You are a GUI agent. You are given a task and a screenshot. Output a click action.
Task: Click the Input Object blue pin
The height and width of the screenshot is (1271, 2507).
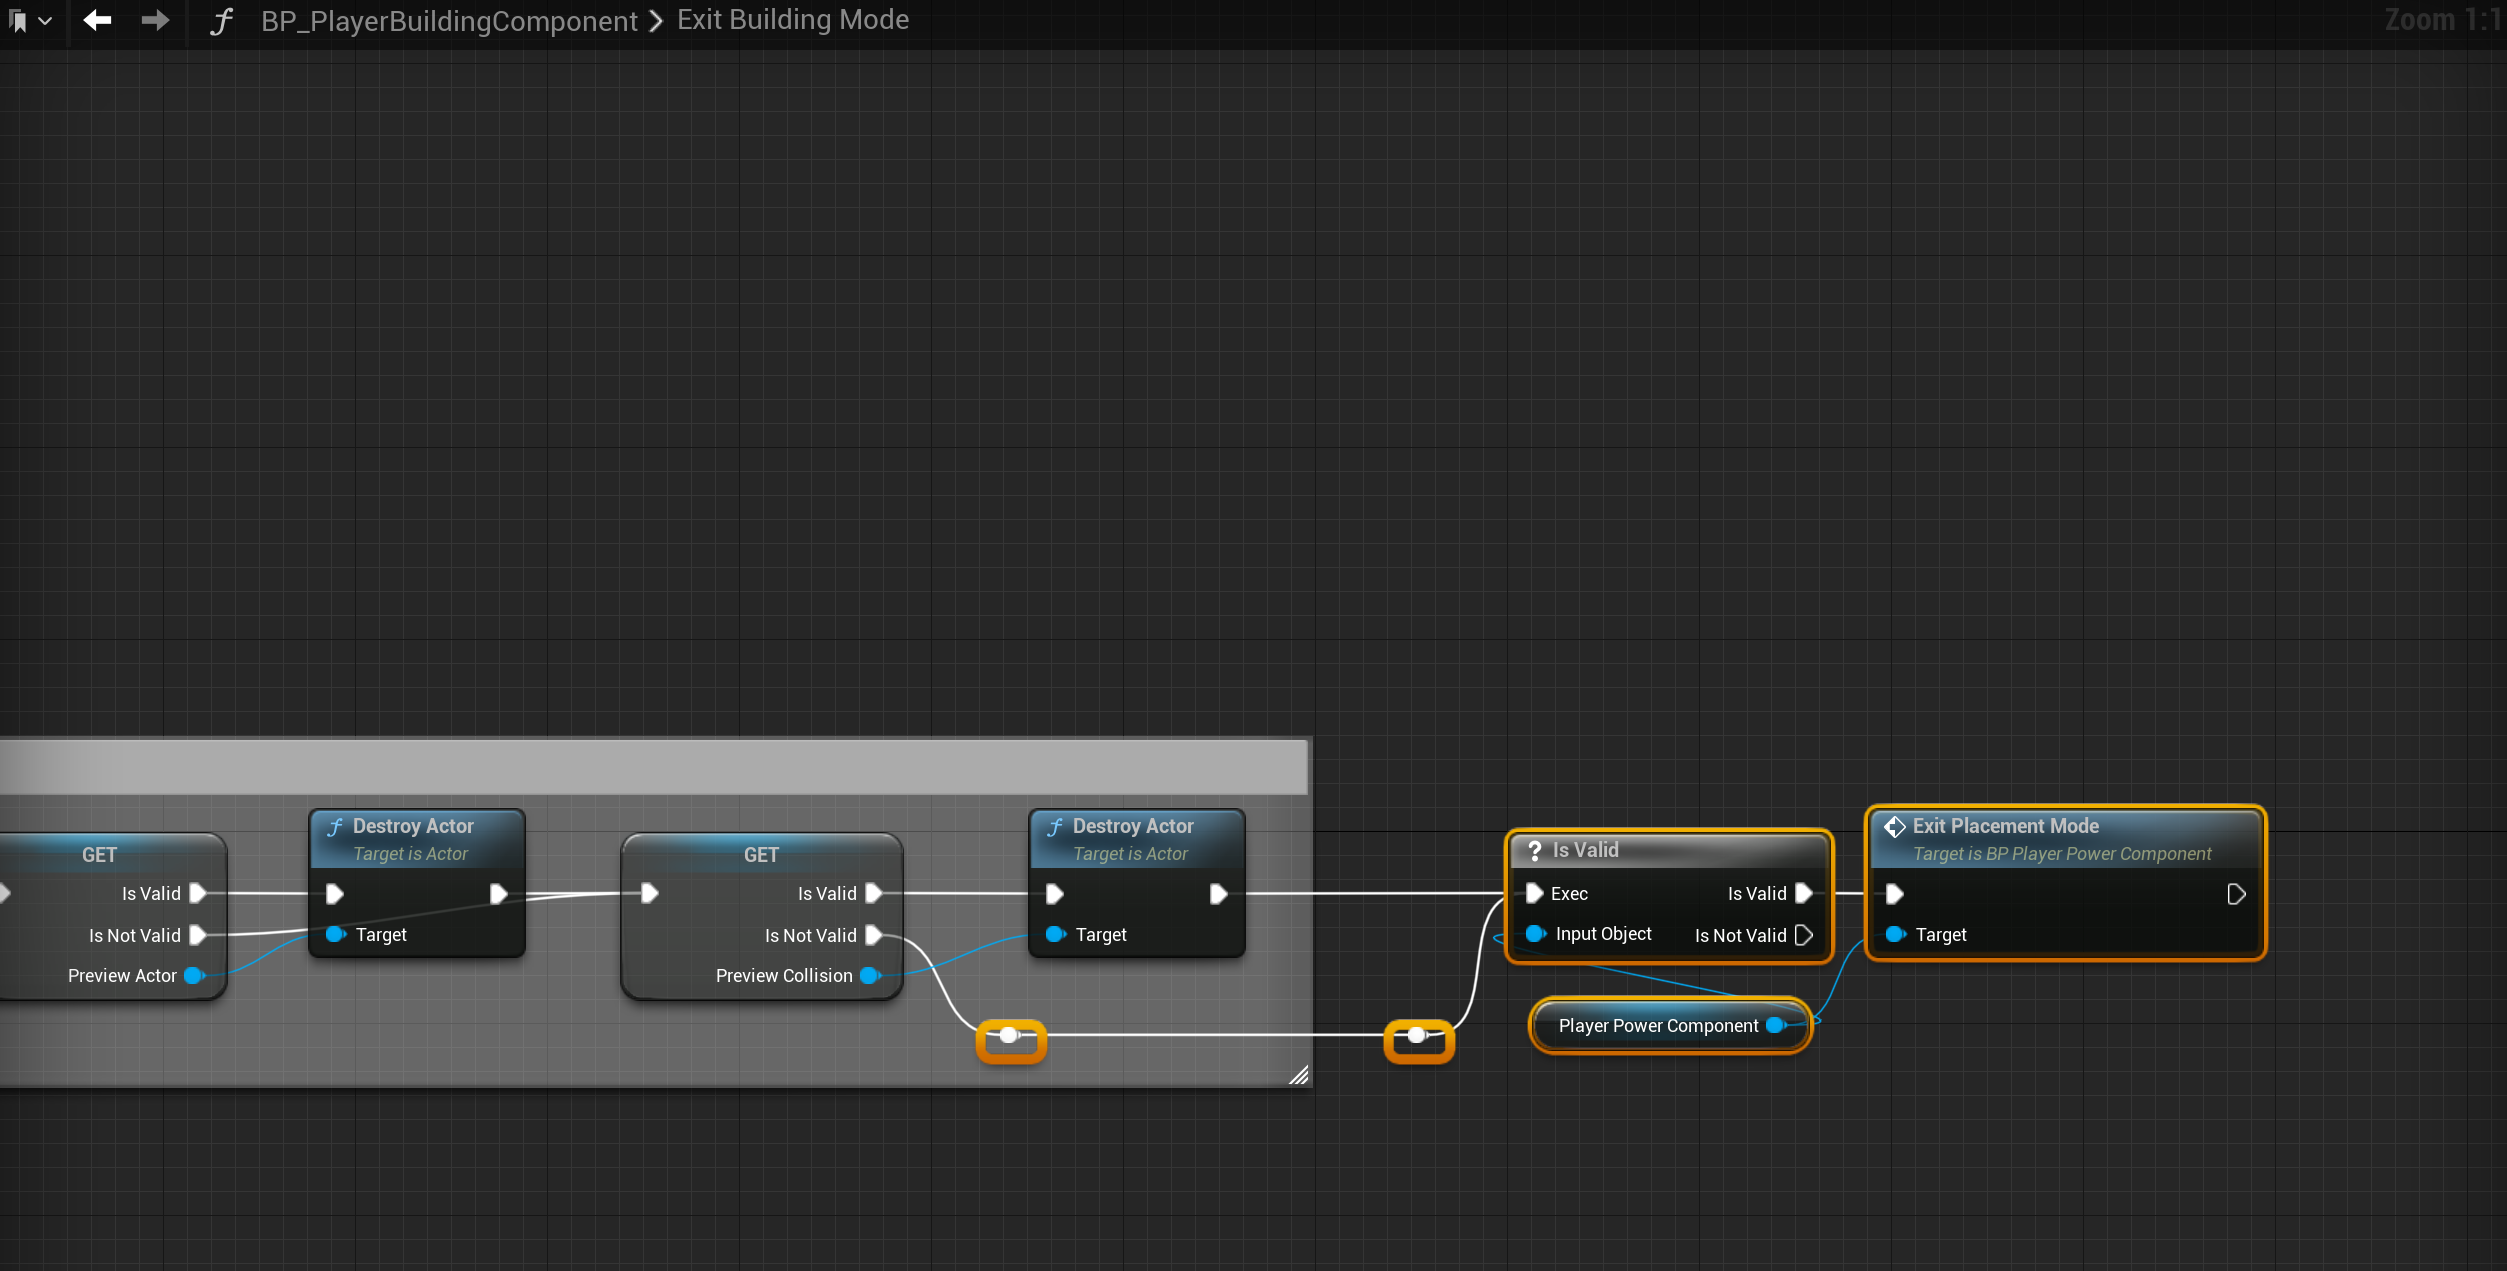[x=1534, y=934]
